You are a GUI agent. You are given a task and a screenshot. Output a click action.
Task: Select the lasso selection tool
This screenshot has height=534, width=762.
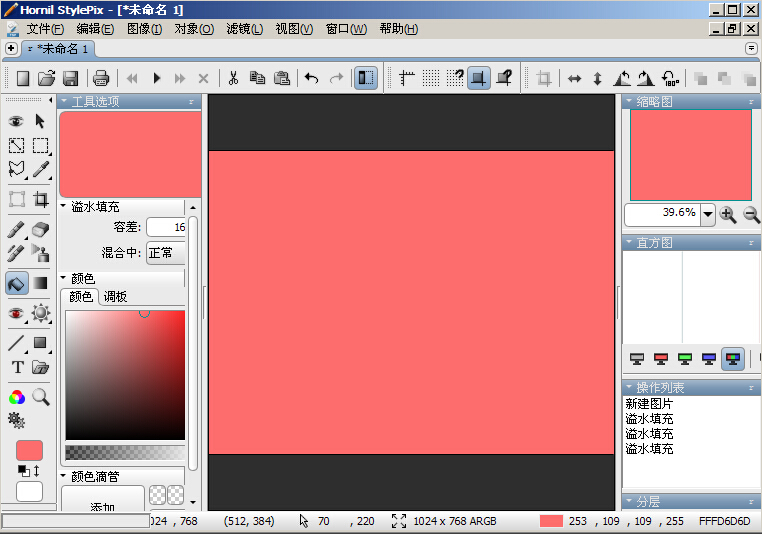(17, 169)
